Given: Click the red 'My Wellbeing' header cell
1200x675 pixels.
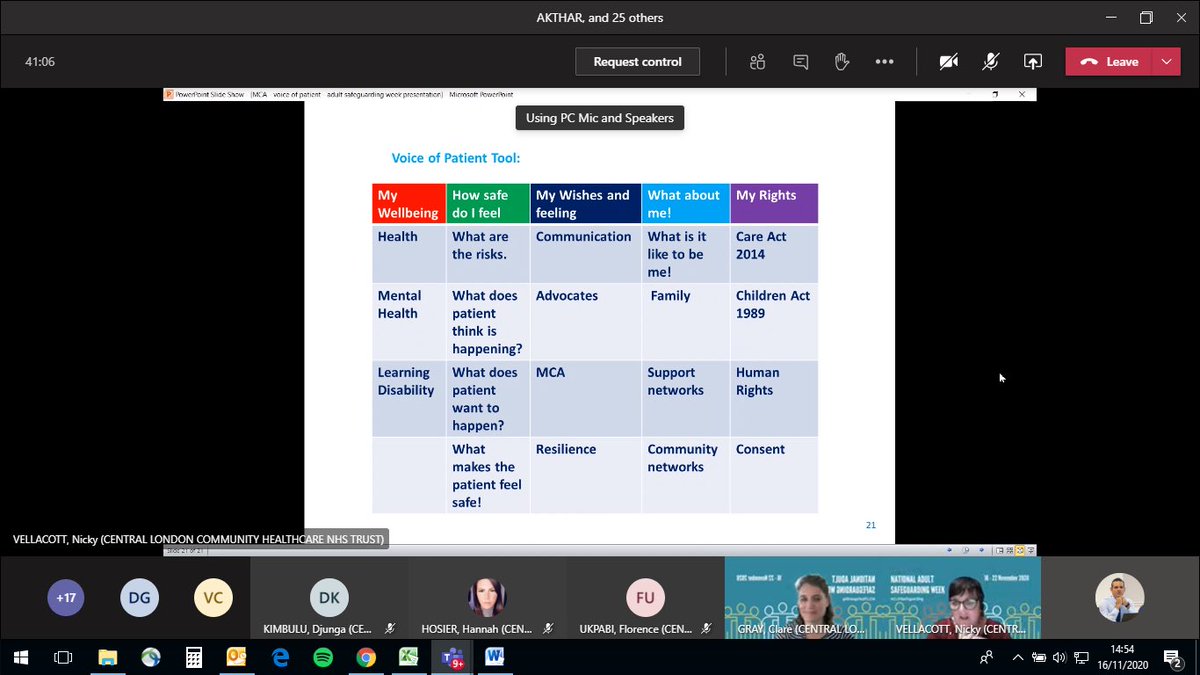Looking at the screenshot, I should tap(408, 203).
